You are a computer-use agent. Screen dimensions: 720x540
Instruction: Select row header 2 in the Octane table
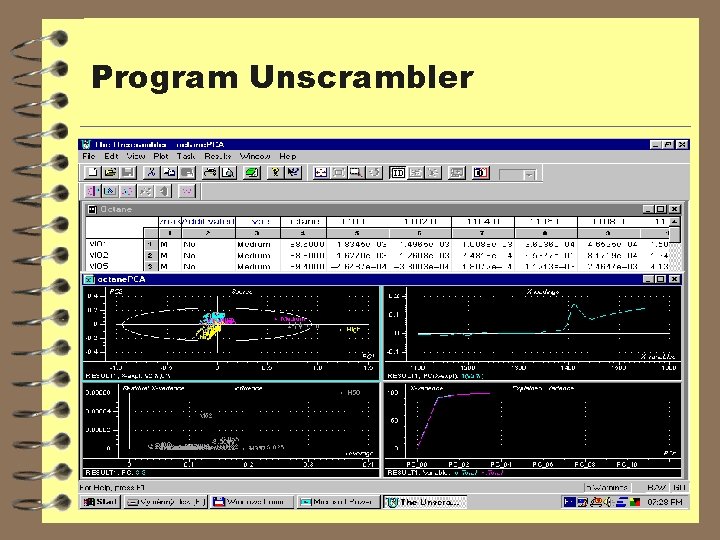(150, 255)
